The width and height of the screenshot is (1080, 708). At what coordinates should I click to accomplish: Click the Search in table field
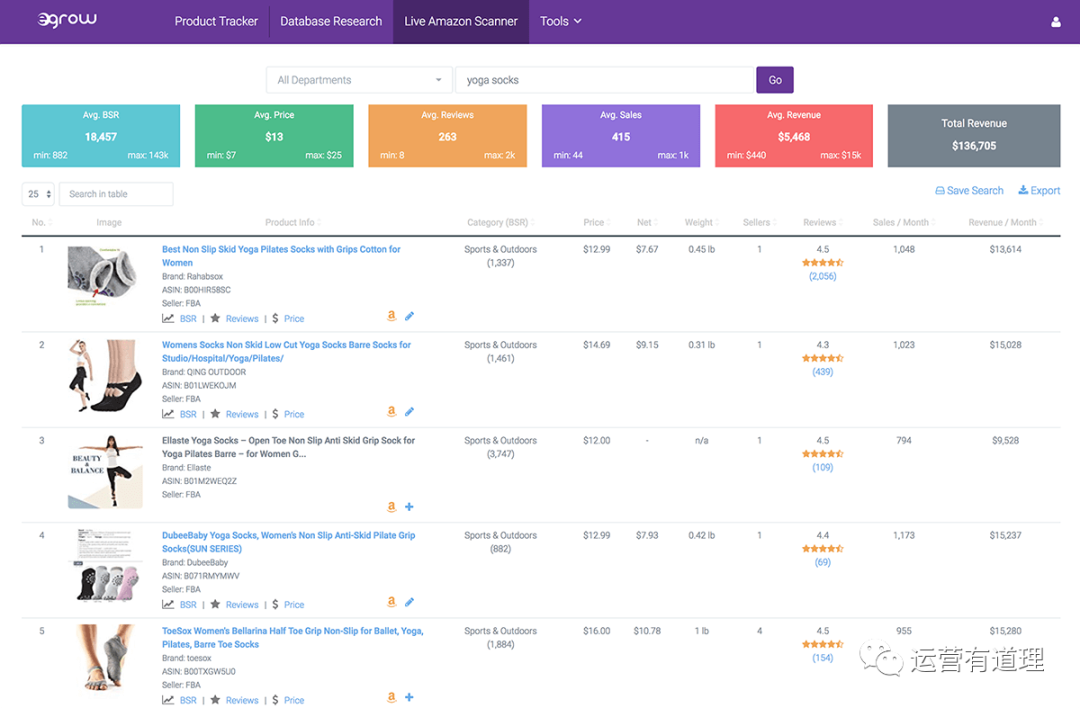click(116, 194)
